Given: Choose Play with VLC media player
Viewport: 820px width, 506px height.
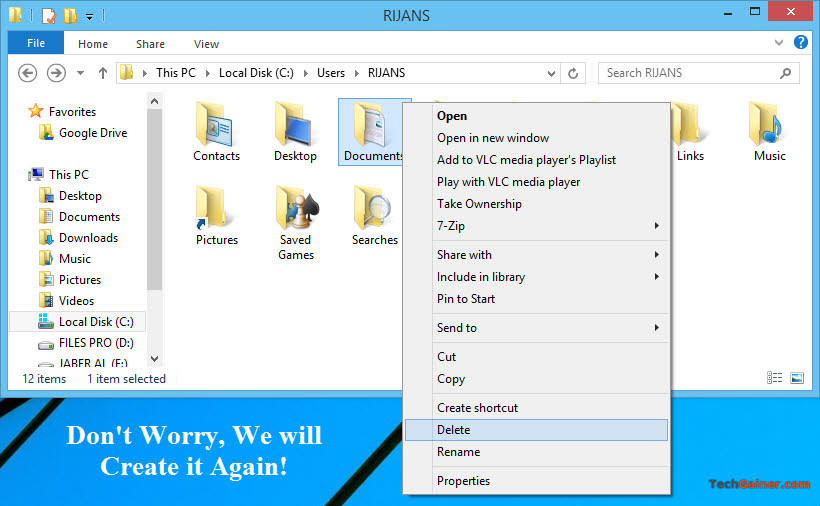Looking at the screenshot, I should 537,182.
